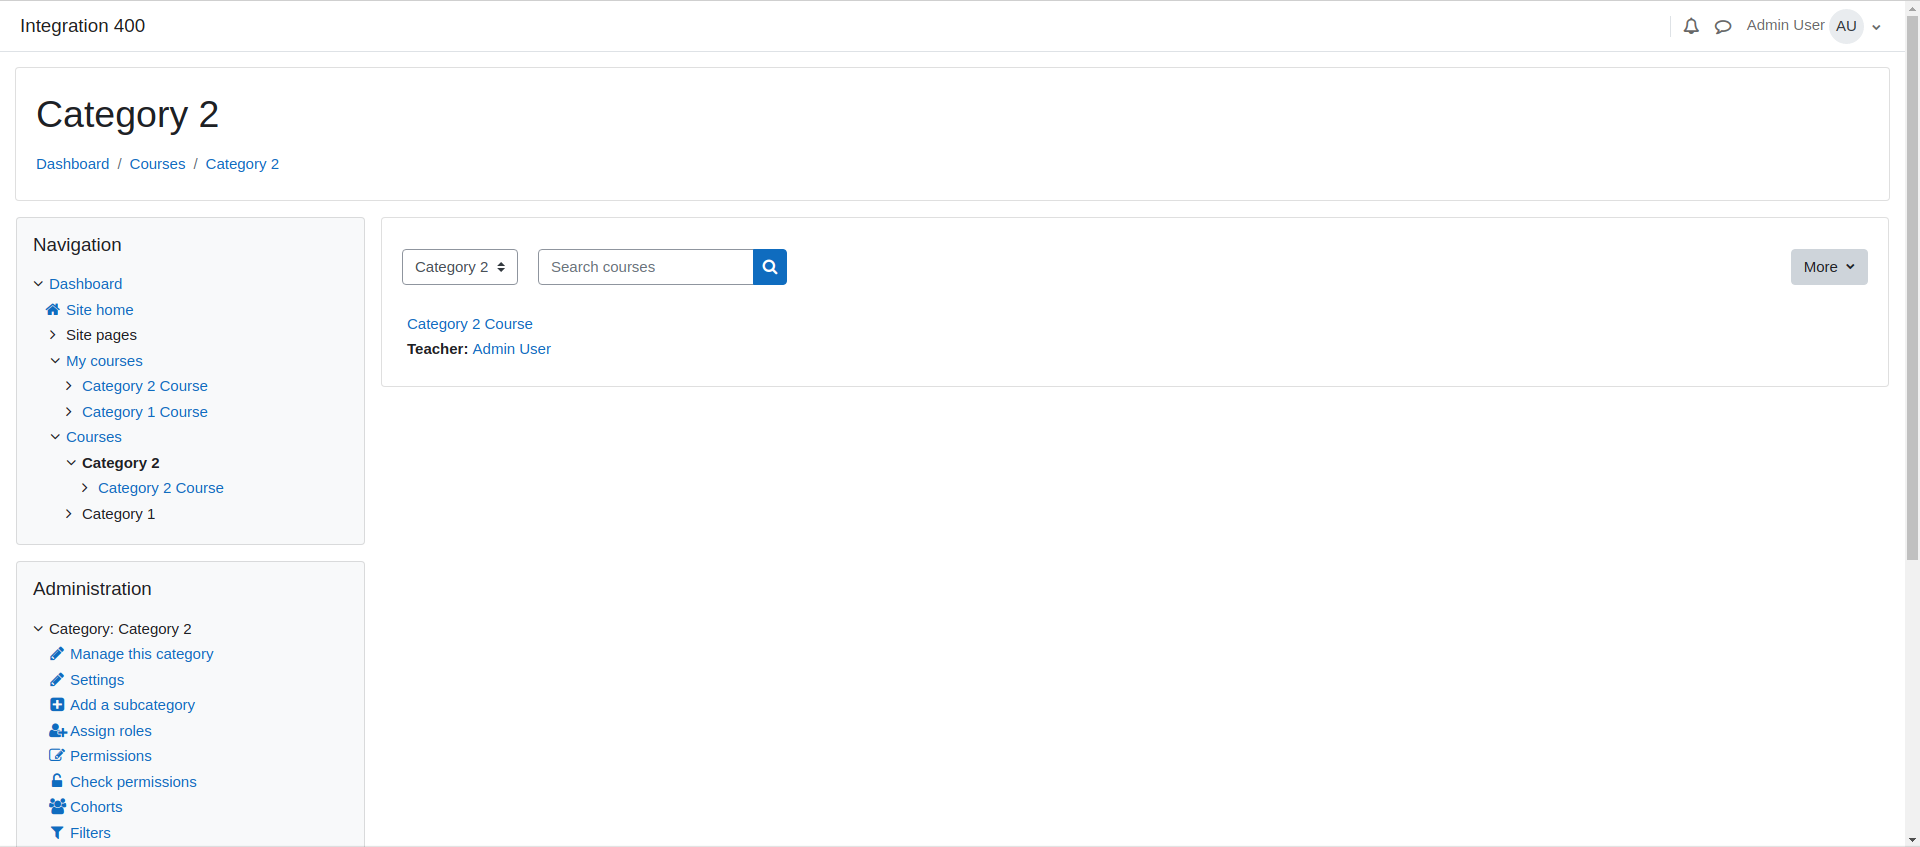The width and height of the screenshot is (1920, 847).
Task: Click Add a subcategory link
Action: coord(132,705)
